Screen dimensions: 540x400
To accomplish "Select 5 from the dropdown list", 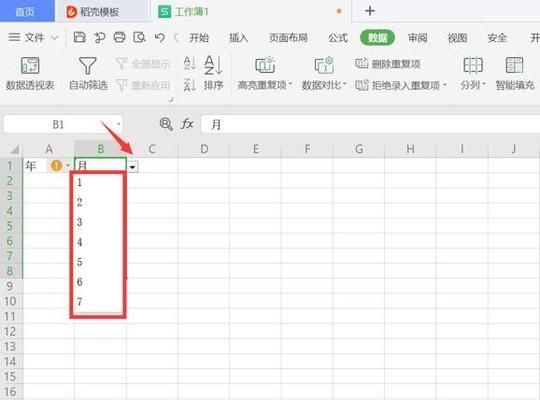I will [x=80, y=262].
